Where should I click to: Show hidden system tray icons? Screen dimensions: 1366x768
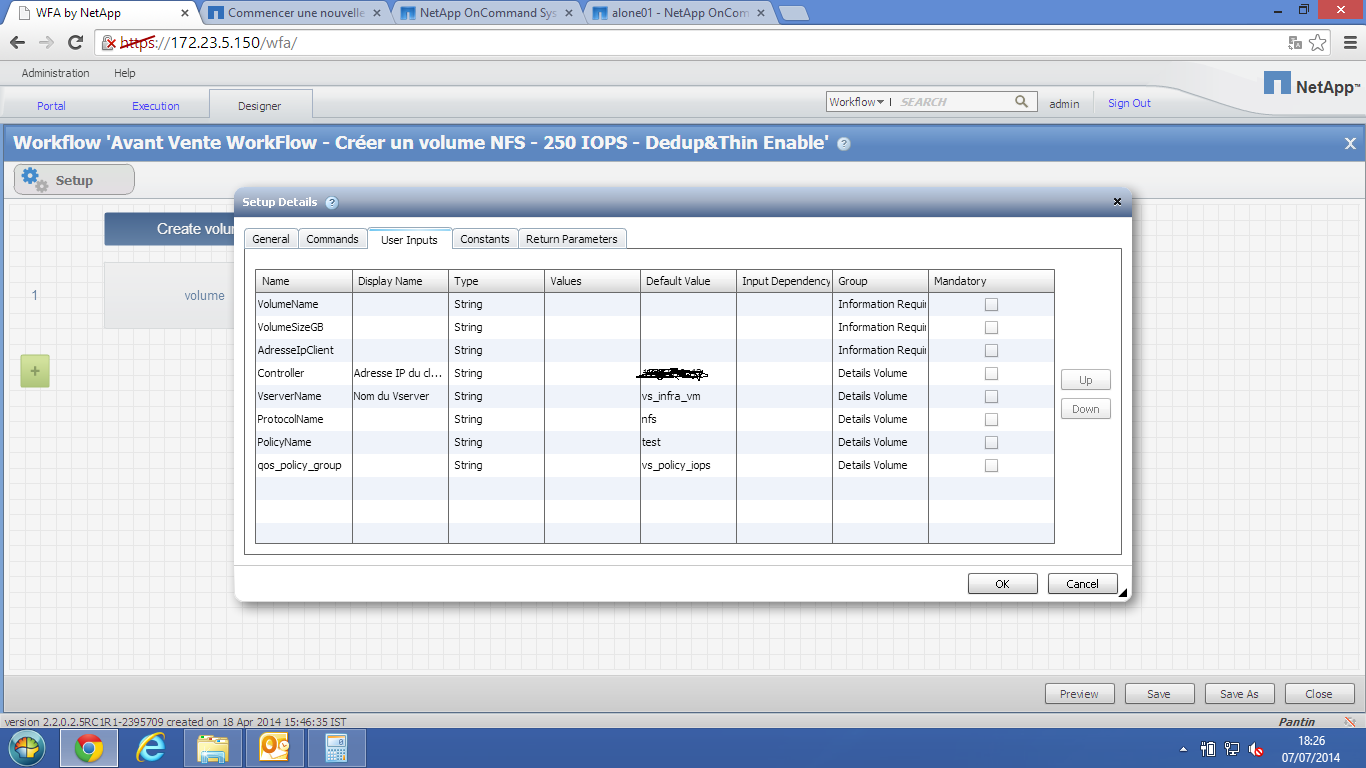[1184, 748]
